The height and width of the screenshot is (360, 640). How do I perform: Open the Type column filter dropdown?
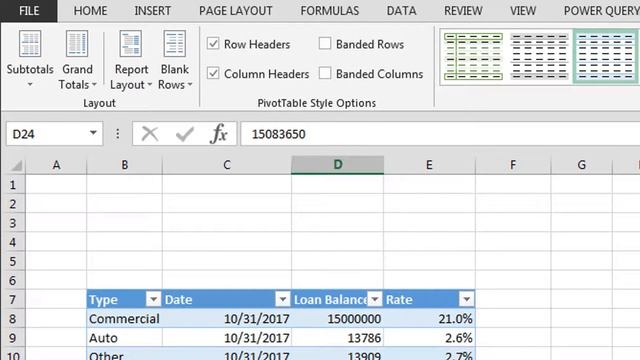(x=153, y=300)
